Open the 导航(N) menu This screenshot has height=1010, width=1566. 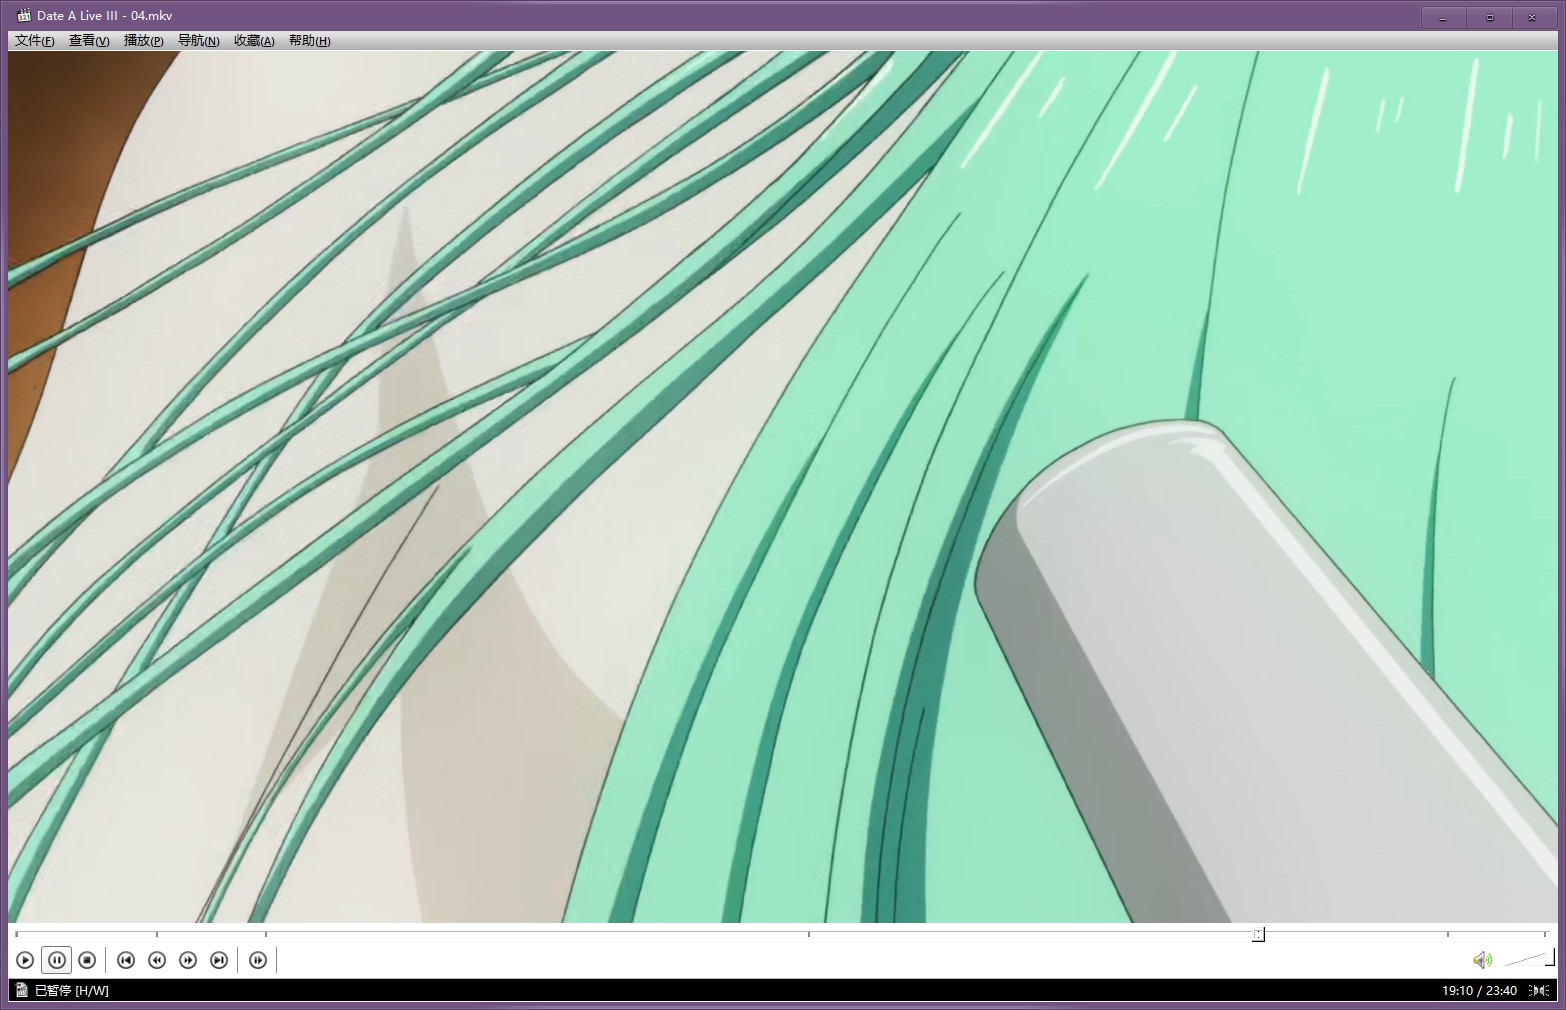pos(198,40)
